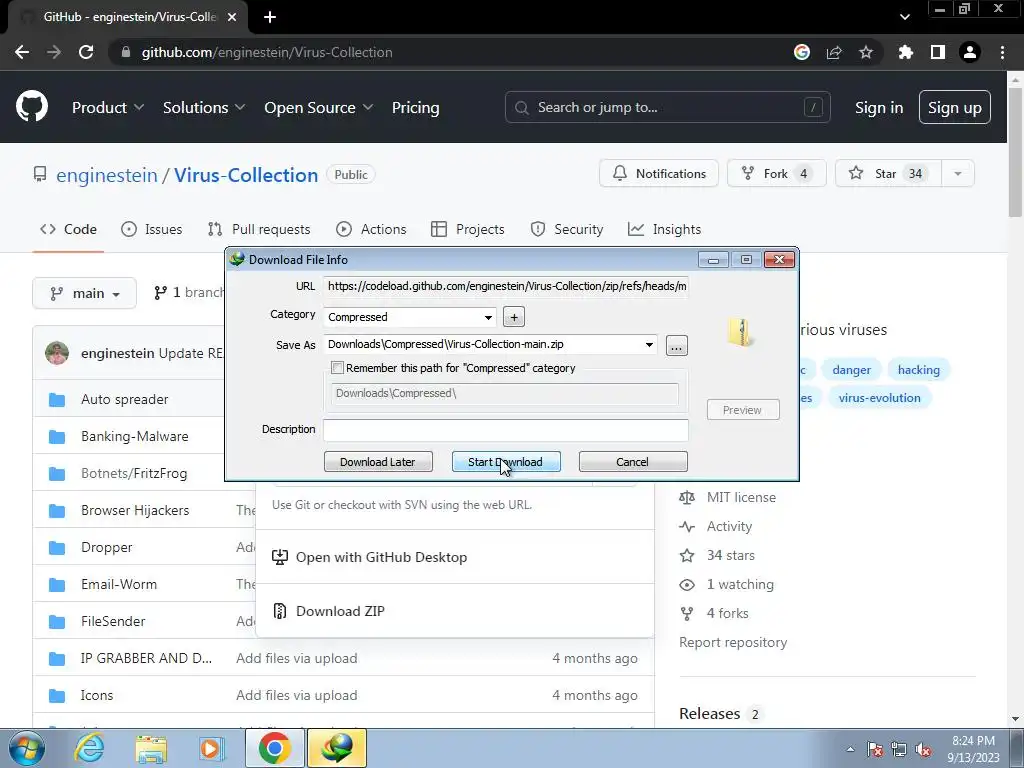
Task: Click the Auto spreader folder icon
Action: click(x=57, y=400)
